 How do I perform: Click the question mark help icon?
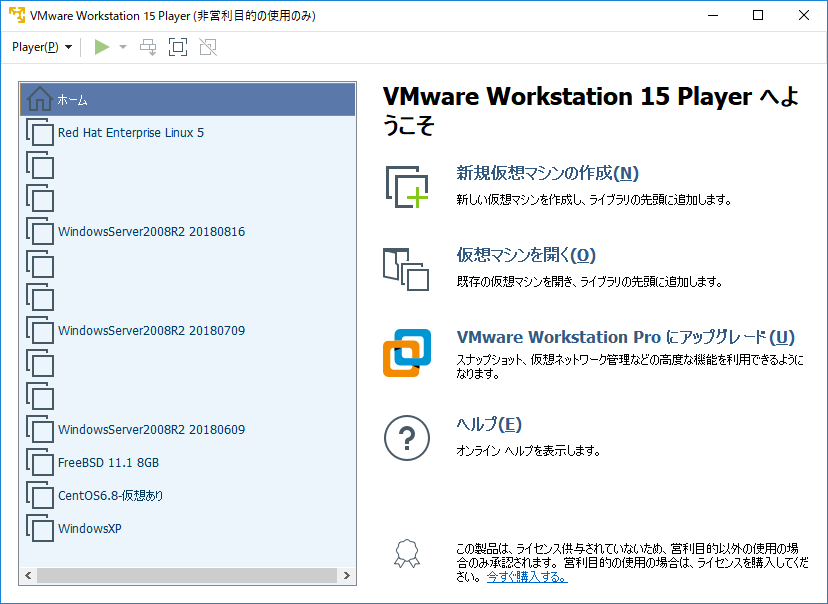click(x=407, y=438)
